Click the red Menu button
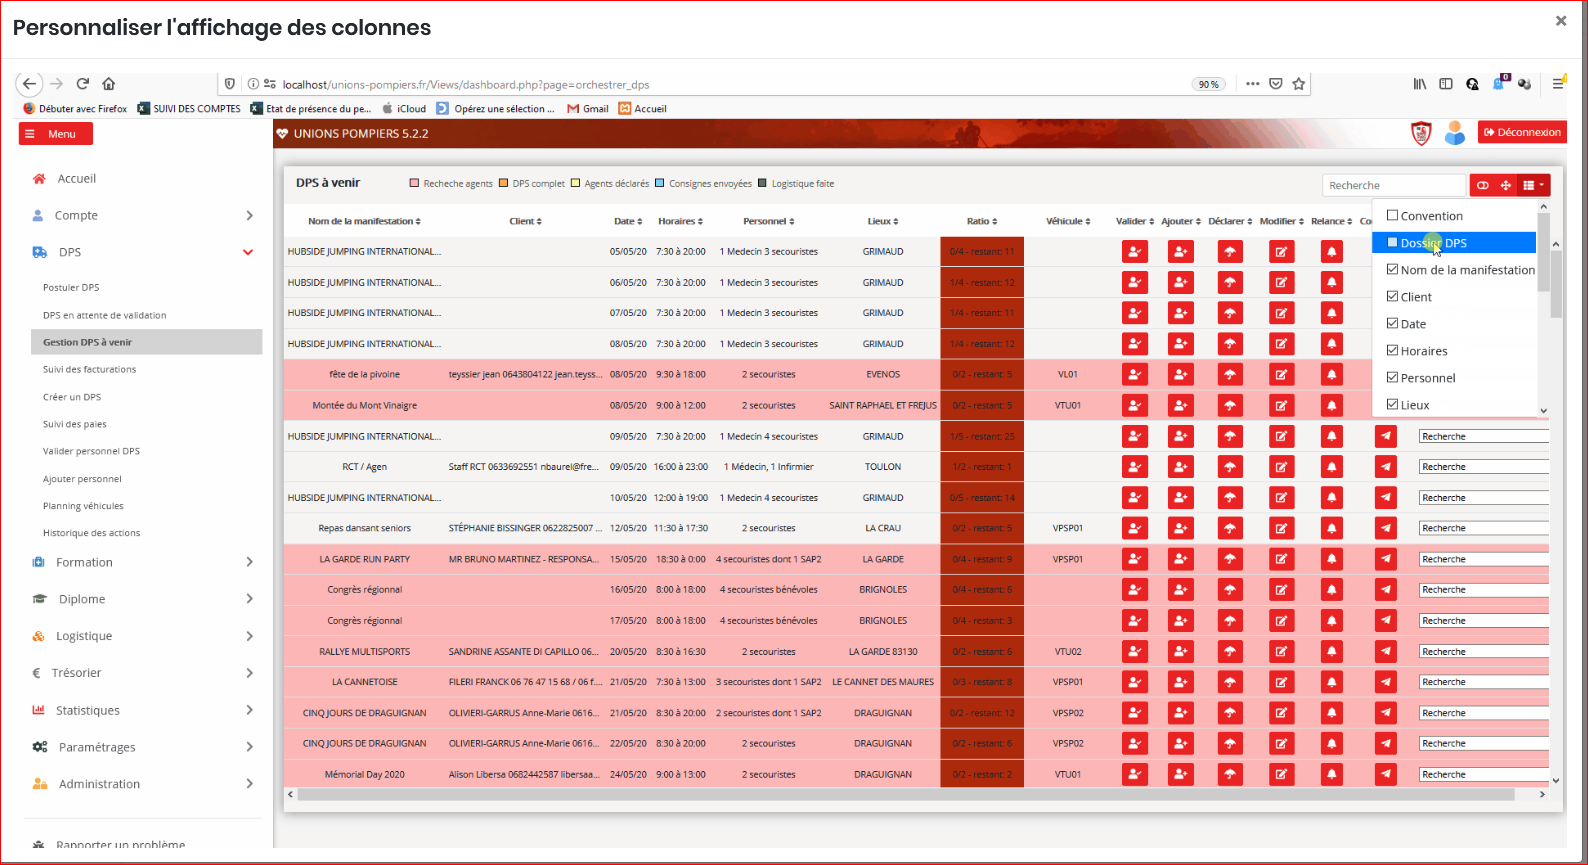Viewport: 1588px width, 865px height. point(55,134)
